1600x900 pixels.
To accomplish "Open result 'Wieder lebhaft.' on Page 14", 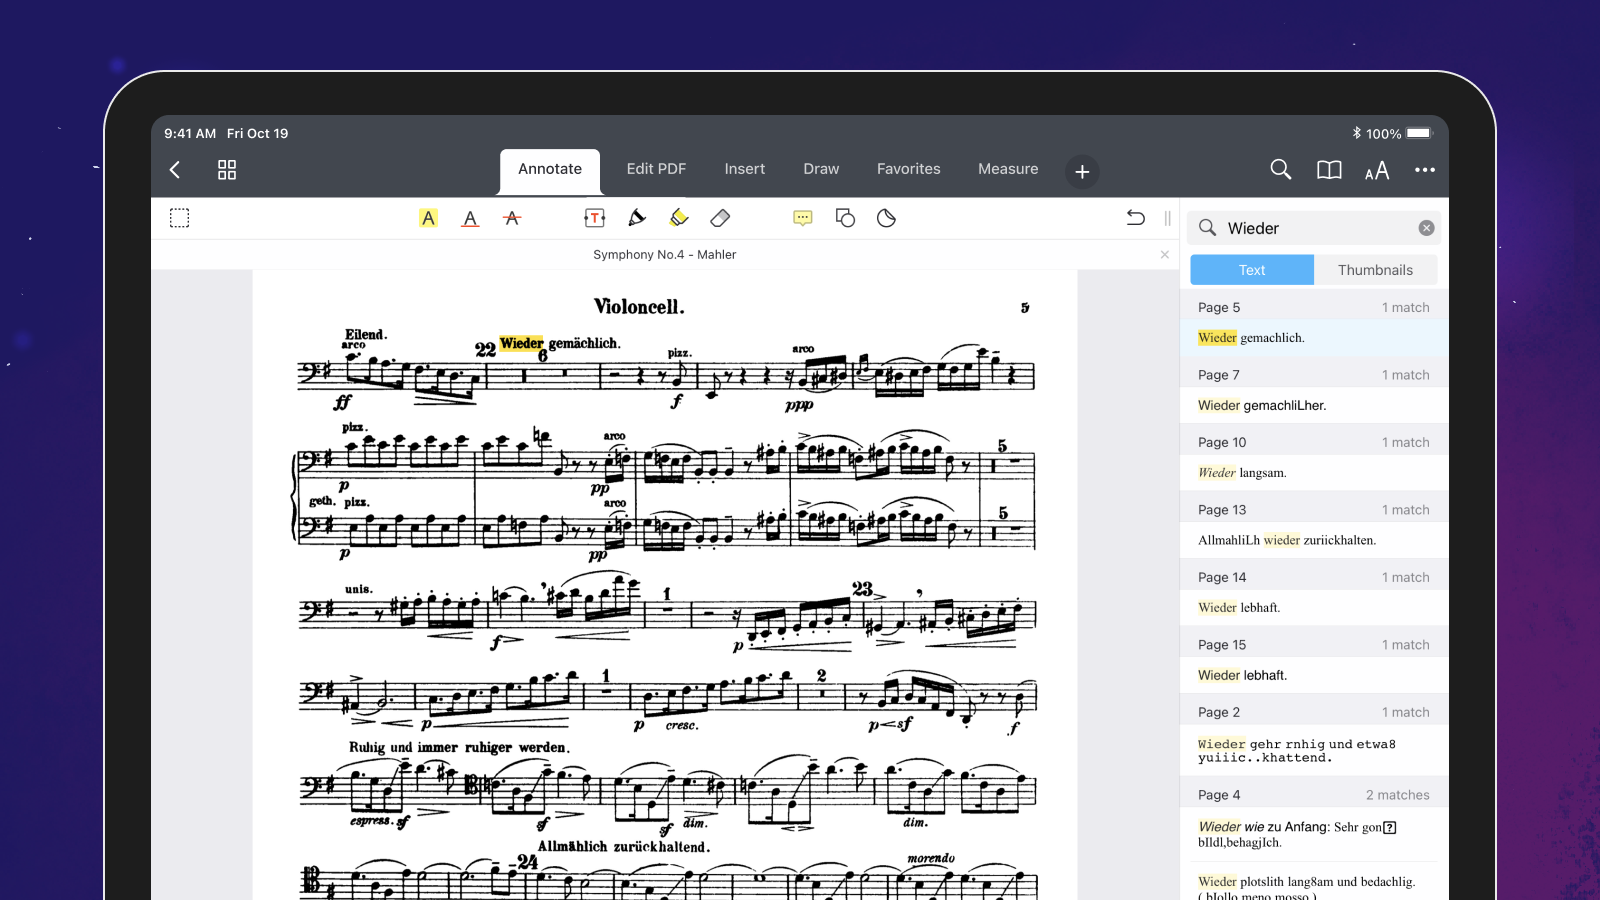I will (1314, 608).
